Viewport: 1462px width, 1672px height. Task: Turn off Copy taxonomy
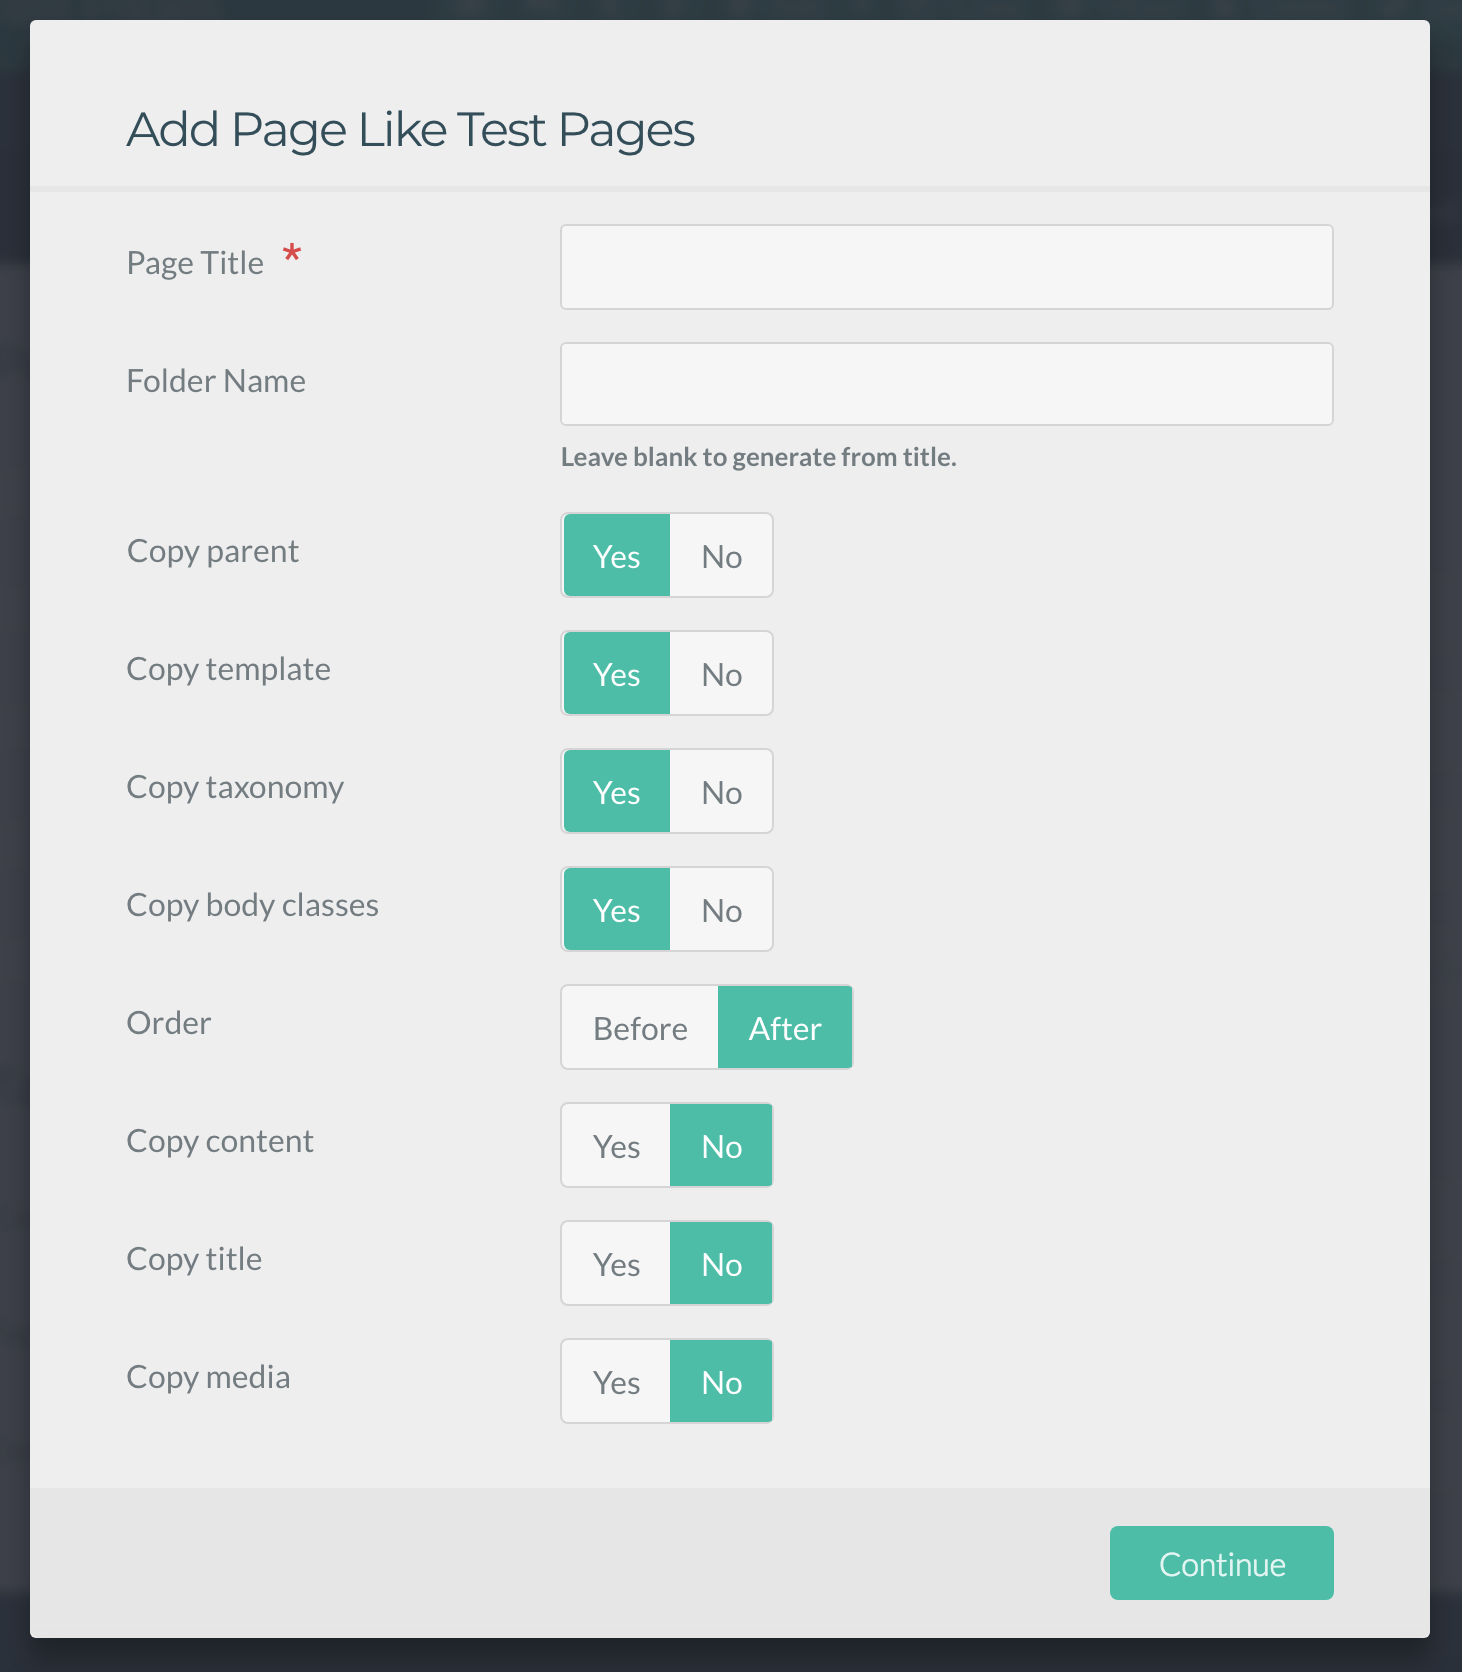click(722, 792)
